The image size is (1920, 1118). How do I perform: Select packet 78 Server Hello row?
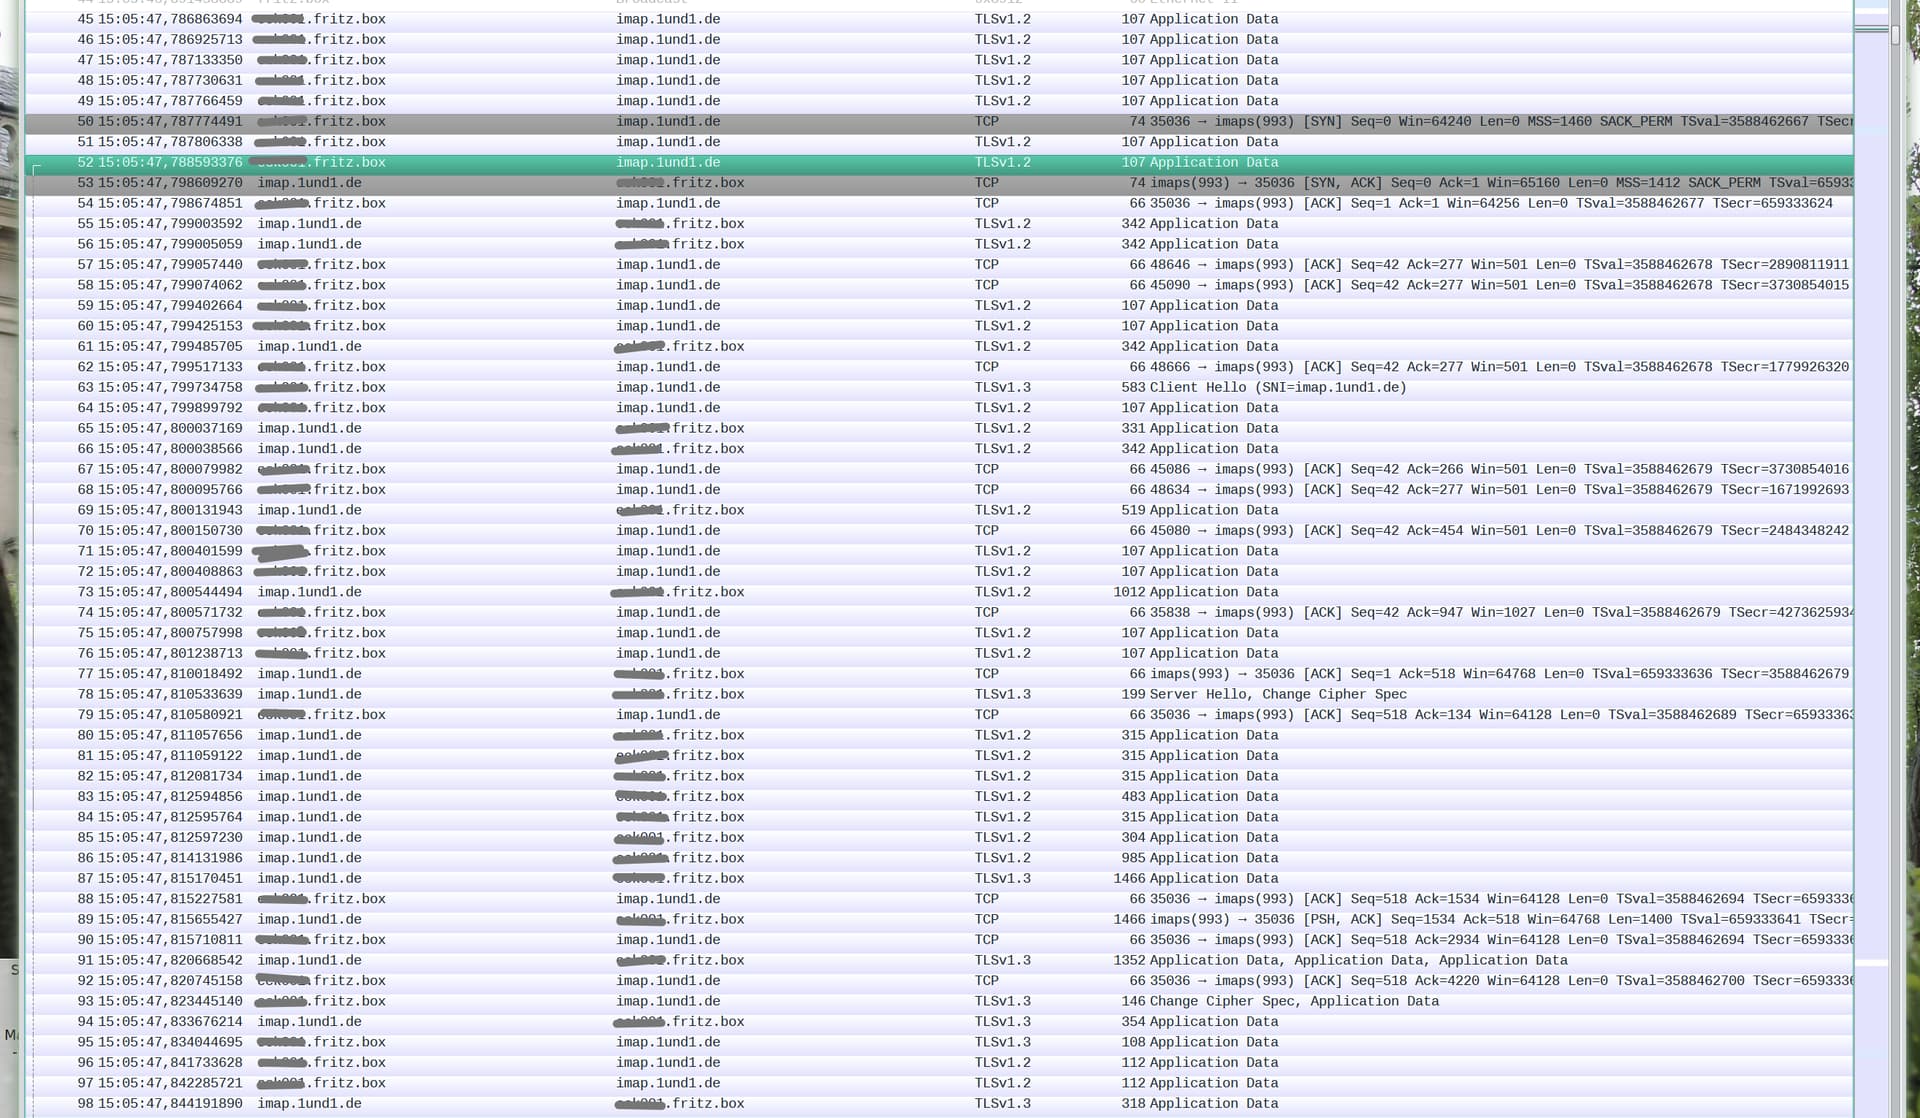939,695
